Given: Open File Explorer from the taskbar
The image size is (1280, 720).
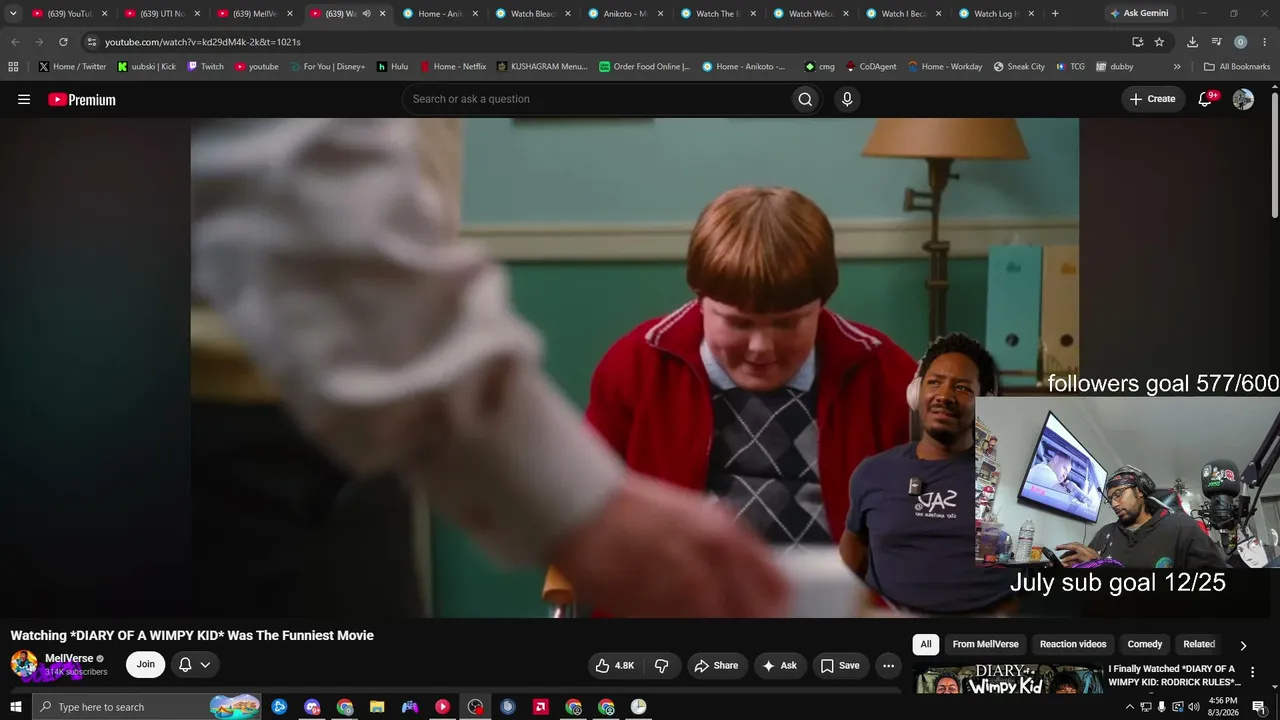Looking at the screenshot, I should click(377, 707).
